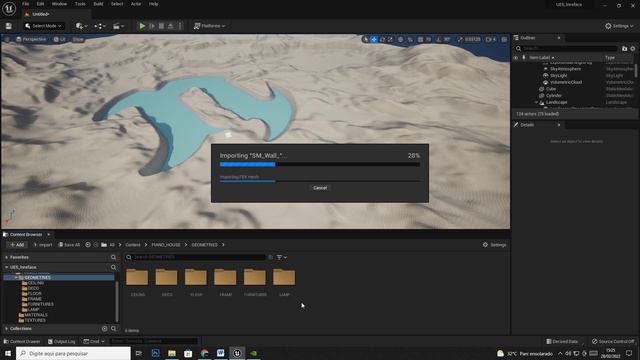Open the Help menu
Screen dimensions: 640x360
(153, 4)
